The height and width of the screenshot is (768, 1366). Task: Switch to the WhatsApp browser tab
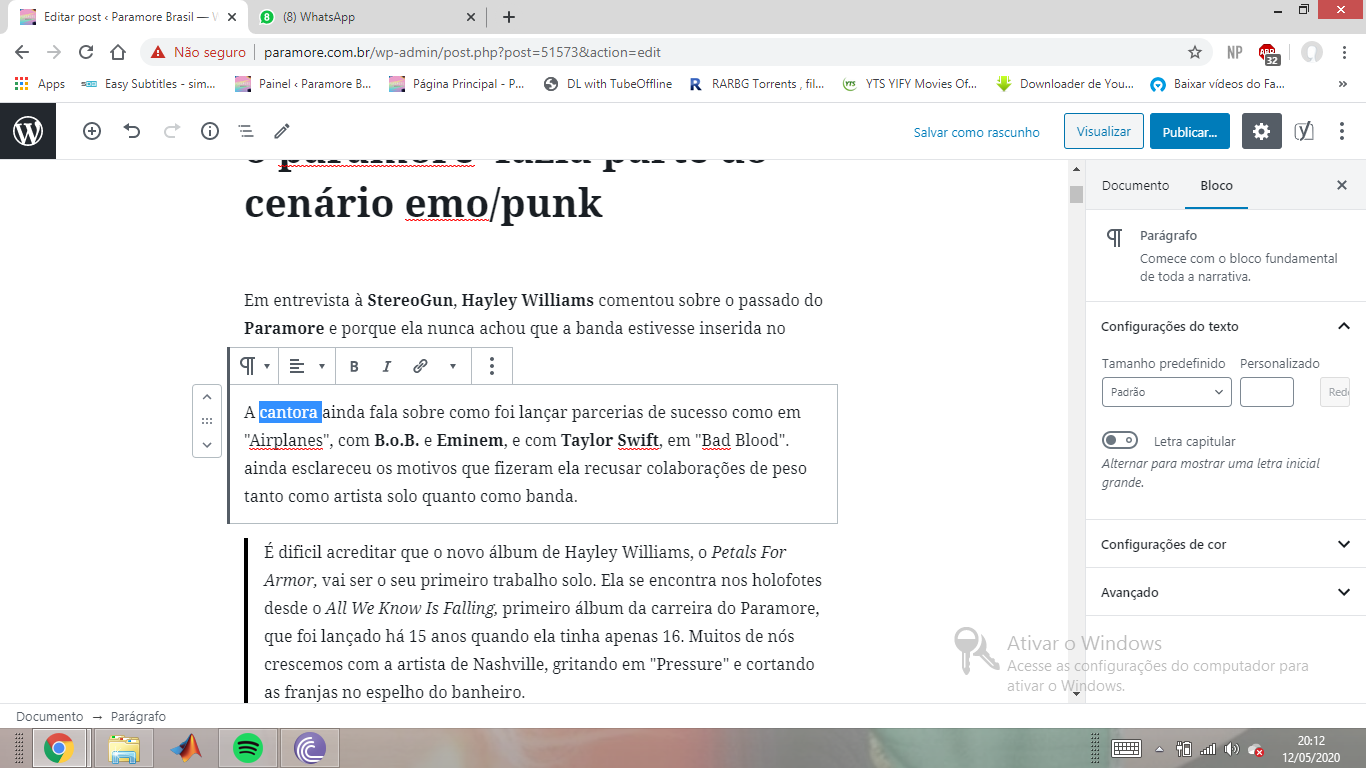[367, 17]
